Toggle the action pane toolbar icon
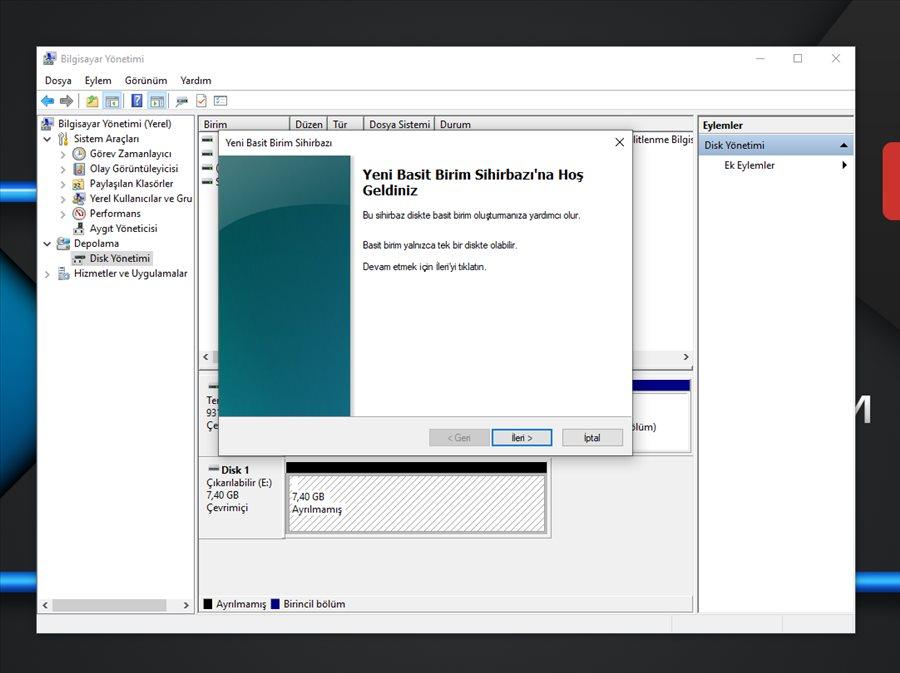Image resolution: width=900 pixels, height=673 pixels. tap(156, 101)
